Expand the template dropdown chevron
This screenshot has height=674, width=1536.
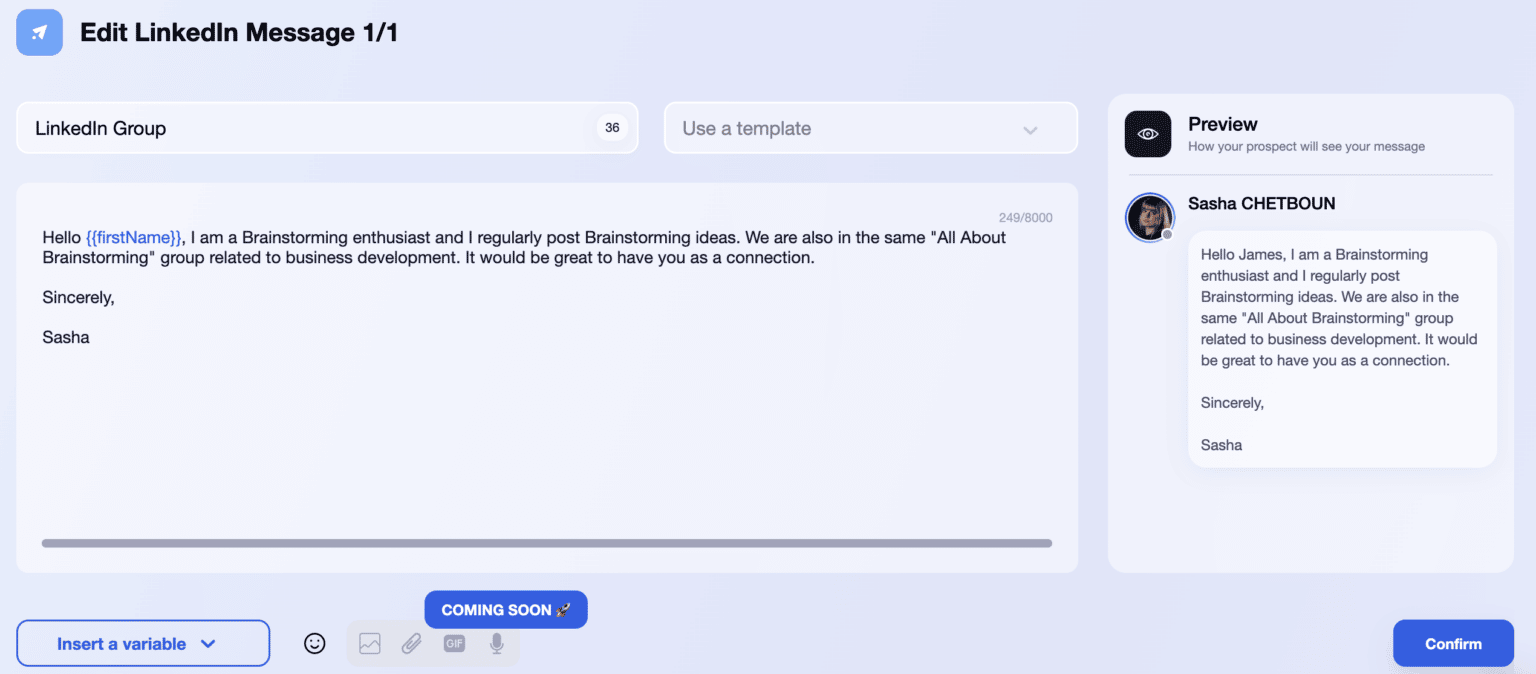coord(1030,130)
